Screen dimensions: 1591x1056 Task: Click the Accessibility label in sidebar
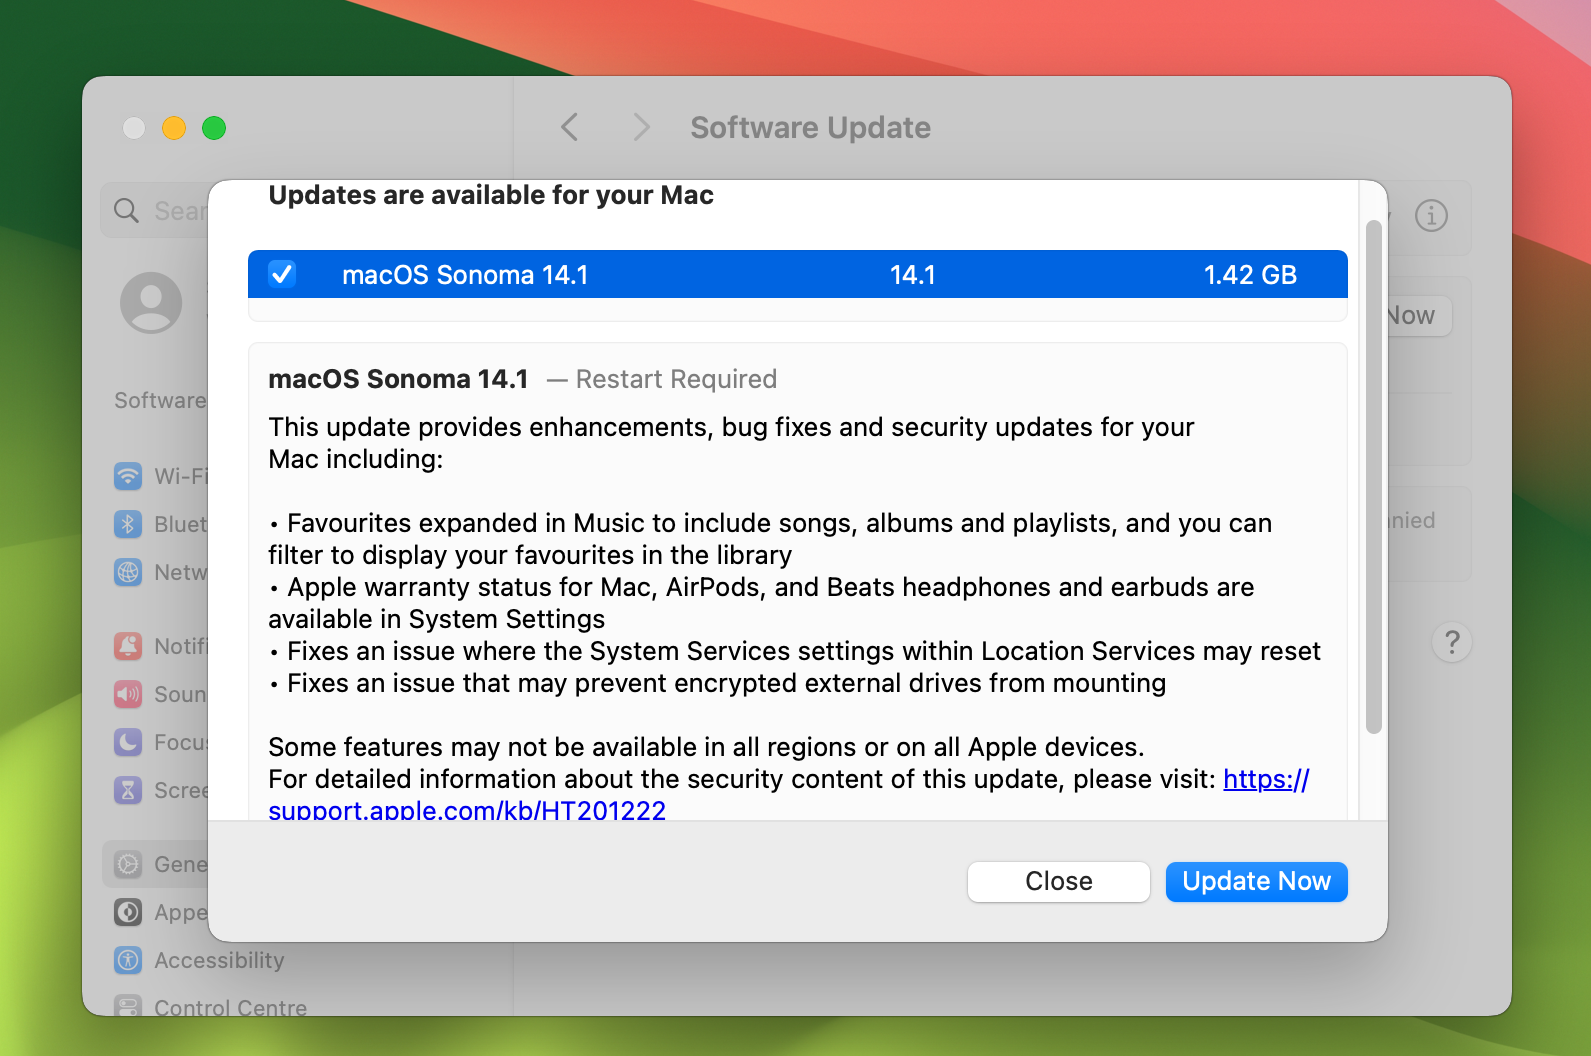[x=219, y=960]
